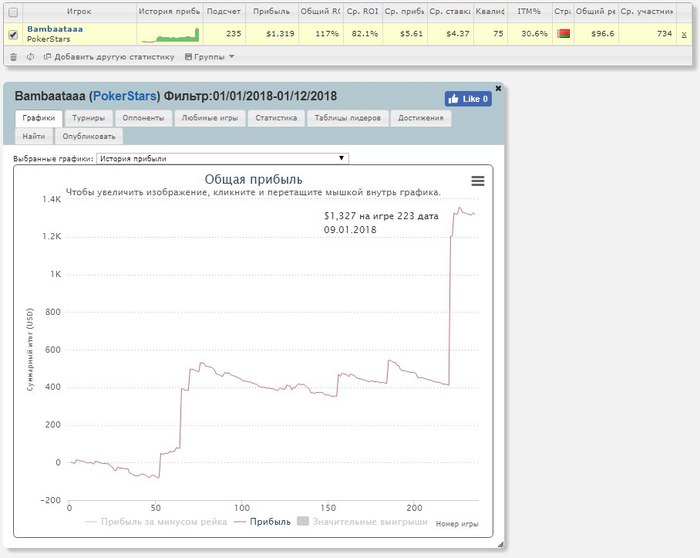Viewport: 700px width, 558px height.
Task: Click the chart tooltip '$1,327 на игре 223'
Action: (x=381, y=223)
